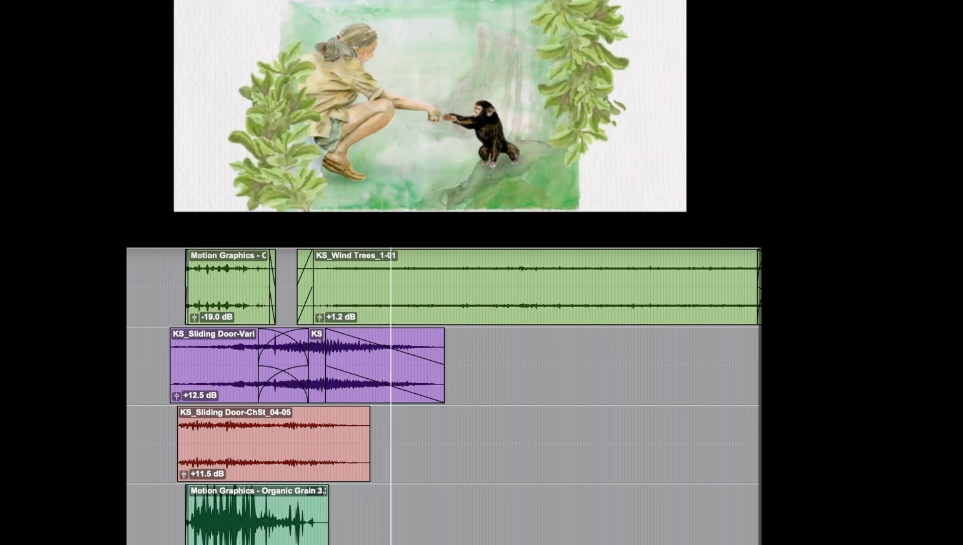Open the -19.0 dB clip gain value
Screen dimensions: 963x545
(217, 317)
